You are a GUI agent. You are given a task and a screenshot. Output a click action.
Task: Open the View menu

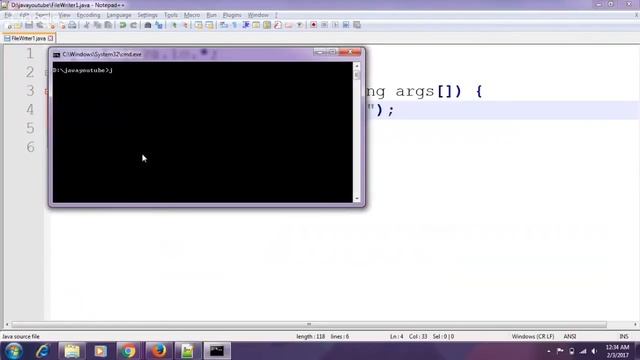click(64, 15)
